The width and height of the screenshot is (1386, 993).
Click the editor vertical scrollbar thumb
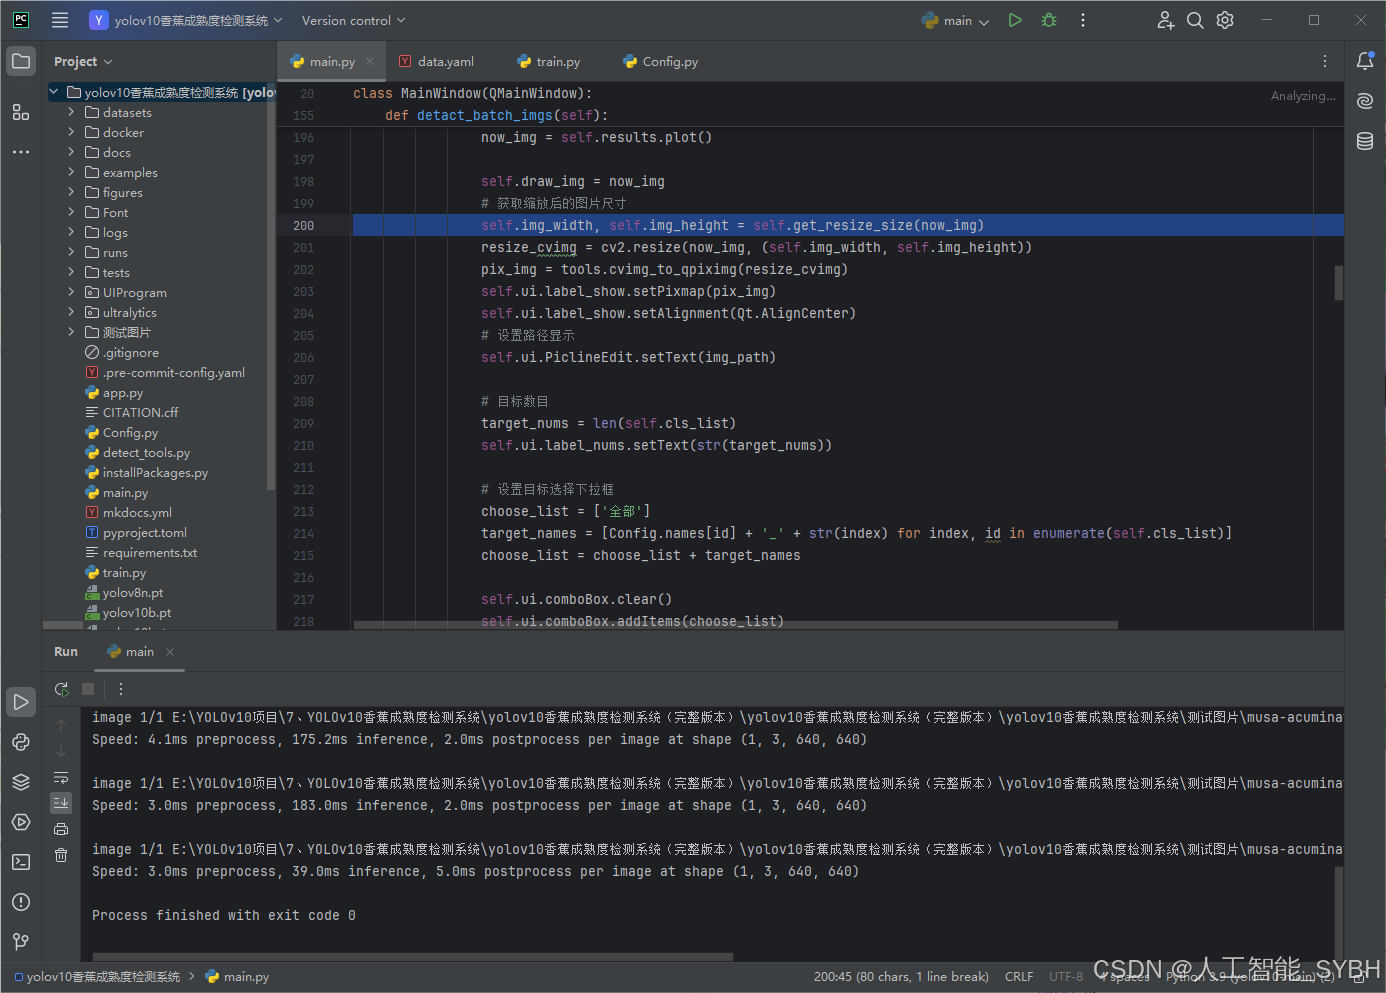[x=1339, y=283]
